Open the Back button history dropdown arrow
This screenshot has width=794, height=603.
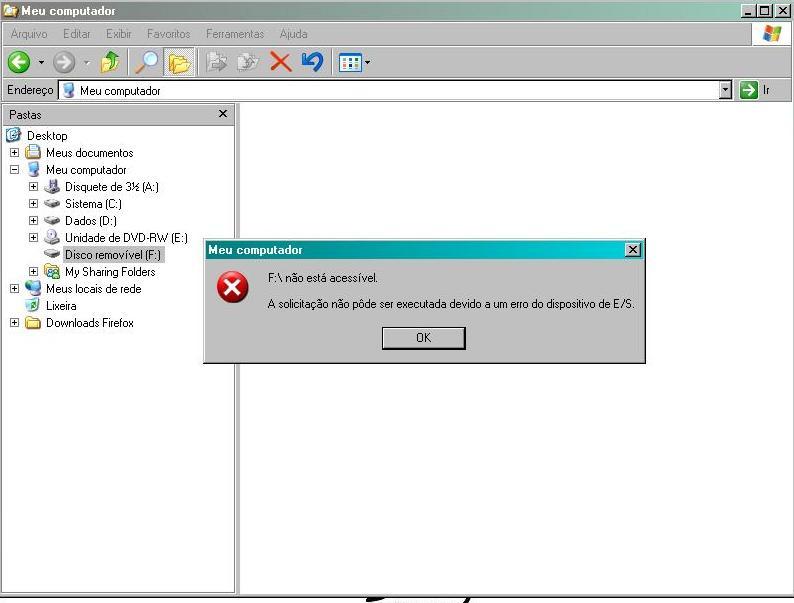42,63
